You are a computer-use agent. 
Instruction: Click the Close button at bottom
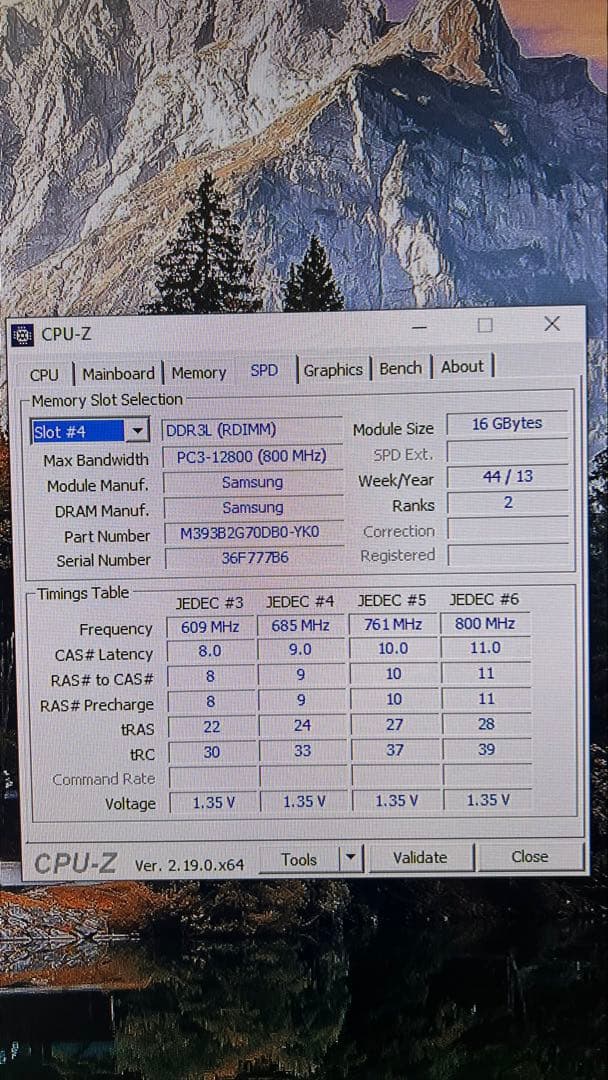tap(530, 856)
